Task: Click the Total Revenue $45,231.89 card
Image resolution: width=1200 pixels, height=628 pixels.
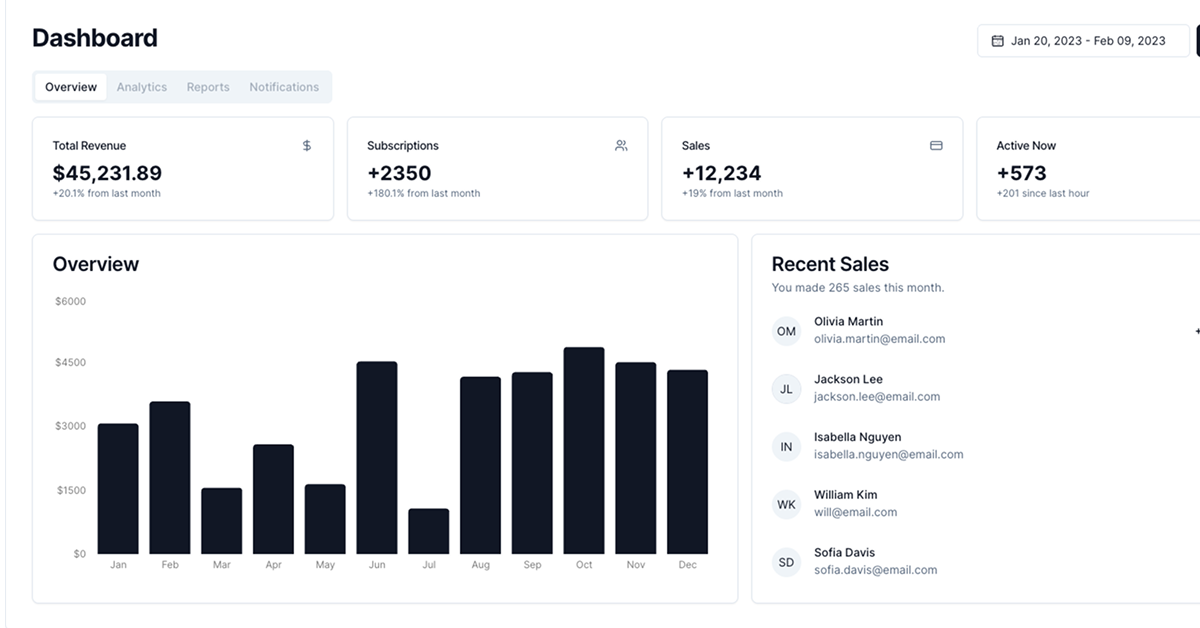Action: point(183,168)
